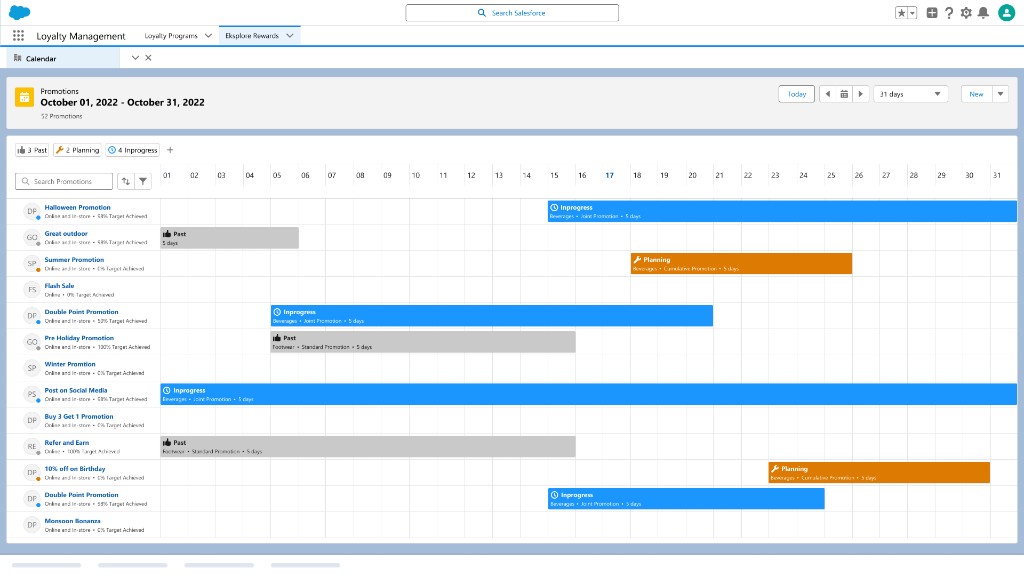Open the Calendar tab options chevron

(x=135, y=57)
